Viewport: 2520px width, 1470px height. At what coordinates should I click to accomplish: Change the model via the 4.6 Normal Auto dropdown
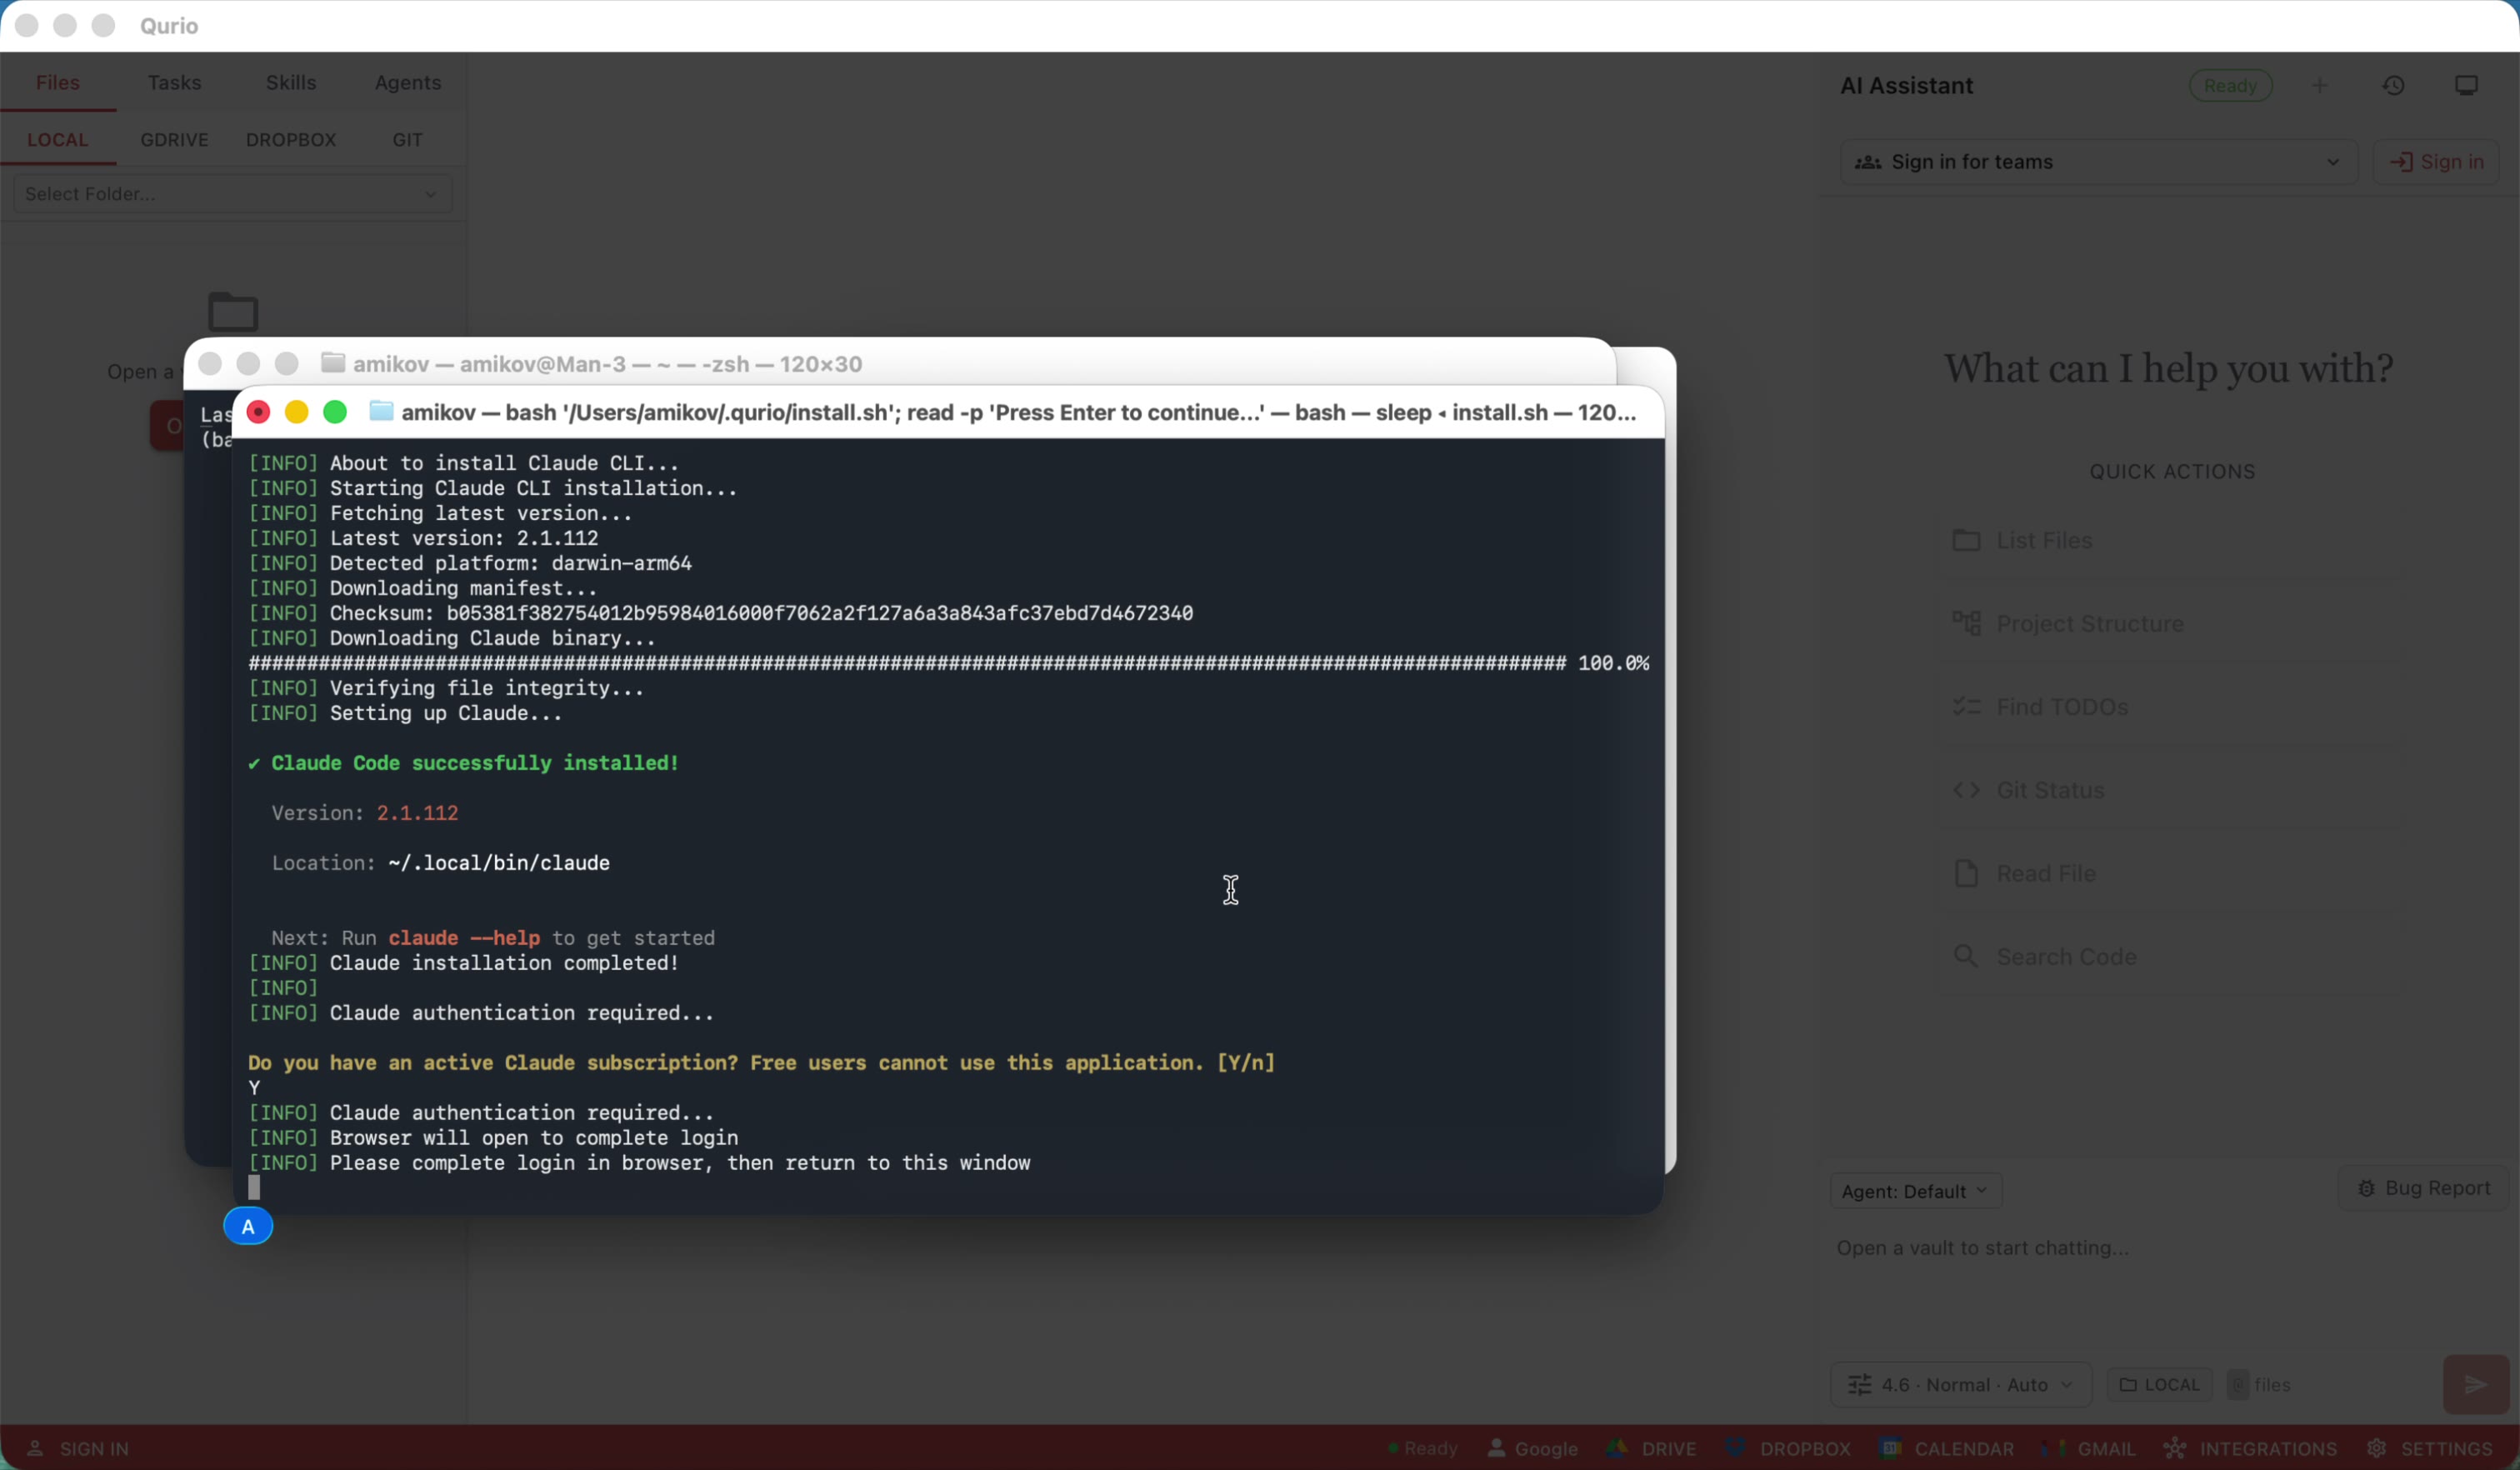tap(1960, 1384)
